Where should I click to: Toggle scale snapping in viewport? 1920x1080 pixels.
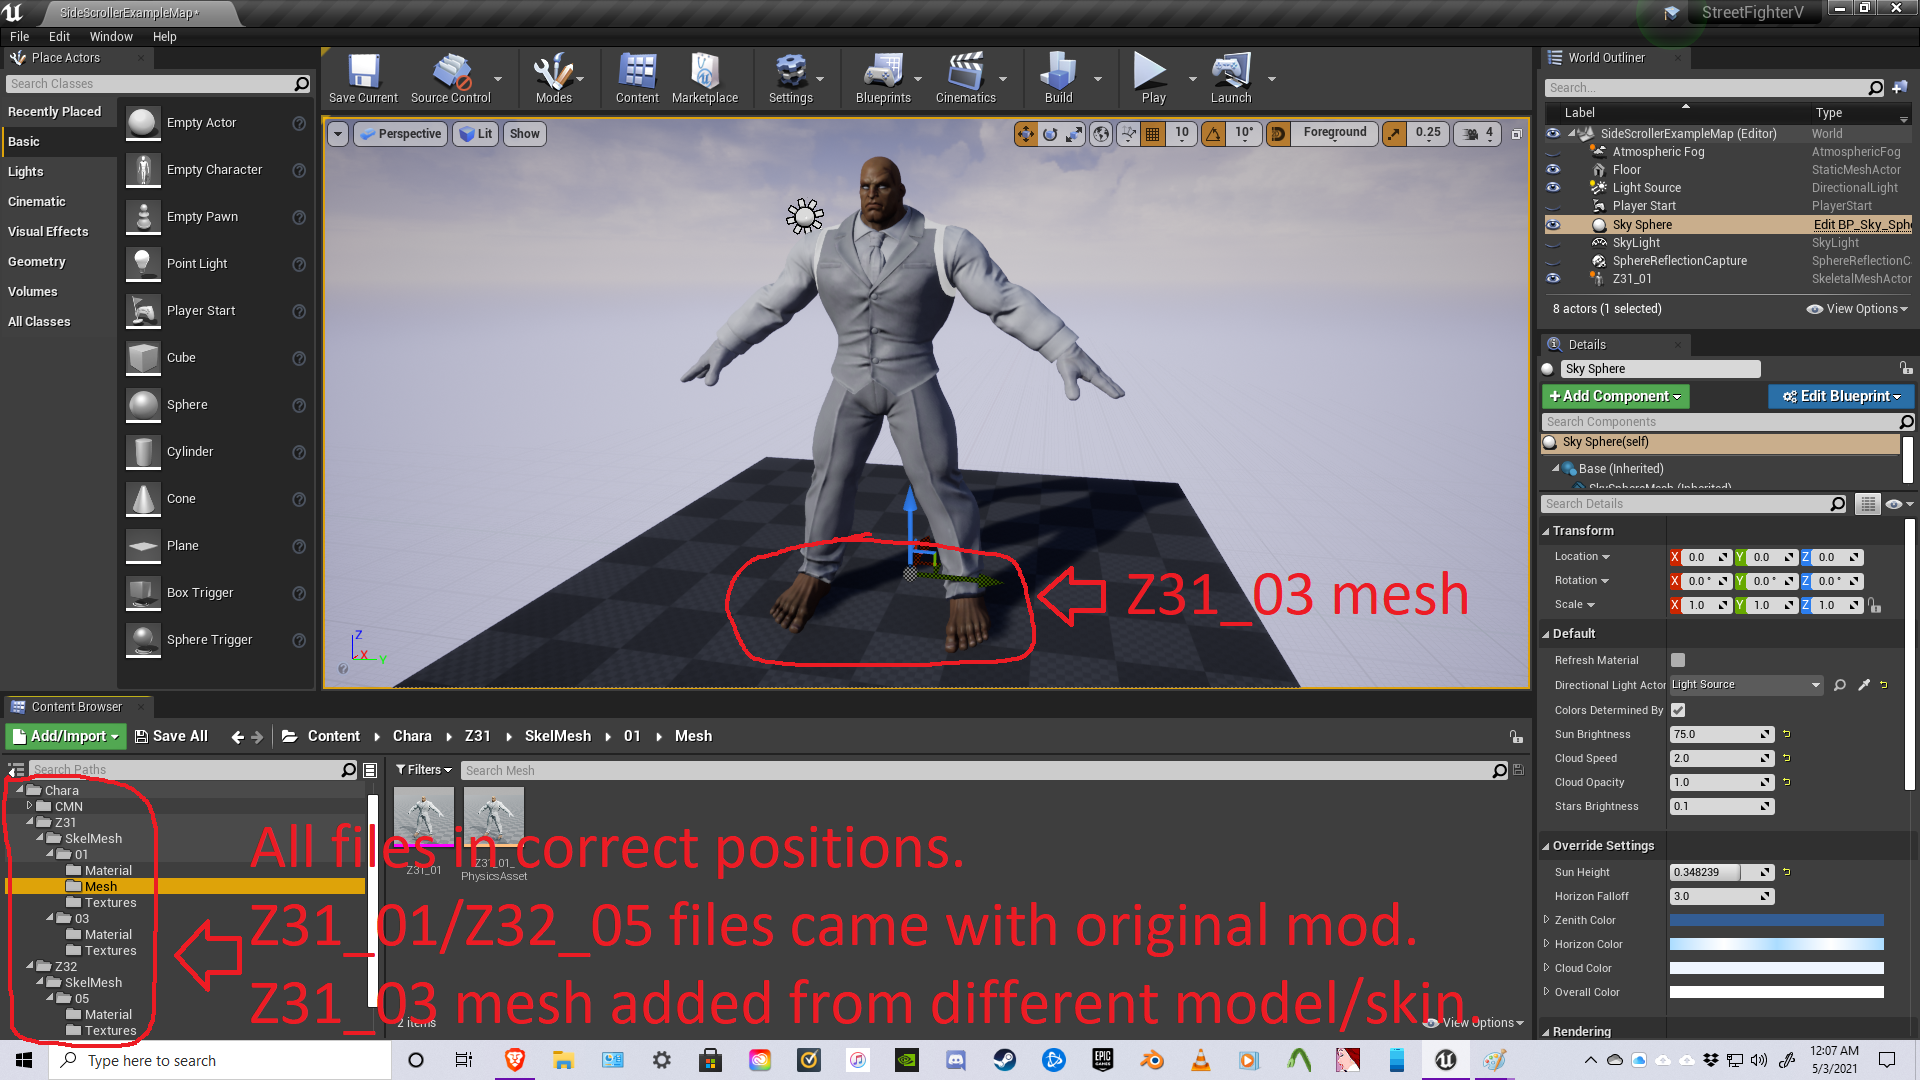1394,134
